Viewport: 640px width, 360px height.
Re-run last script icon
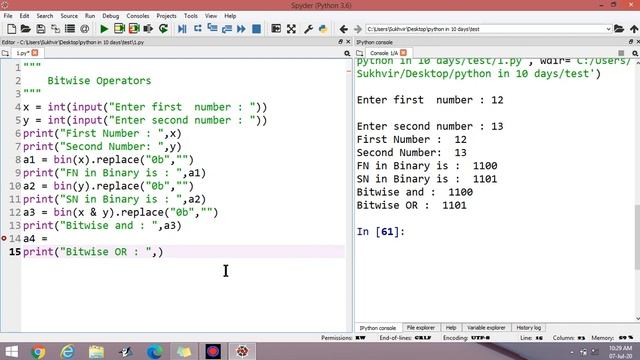click(x=163, y=29)
